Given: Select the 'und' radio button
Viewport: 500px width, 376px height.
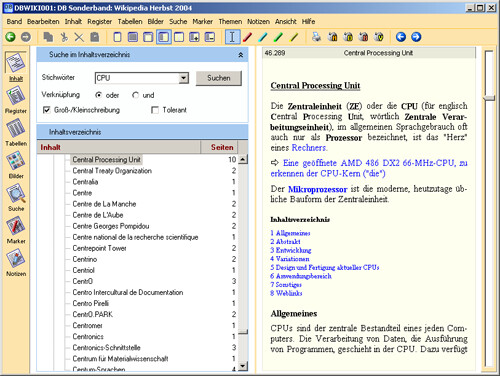Looking at the screenshot, I should (x=135, y=95).
